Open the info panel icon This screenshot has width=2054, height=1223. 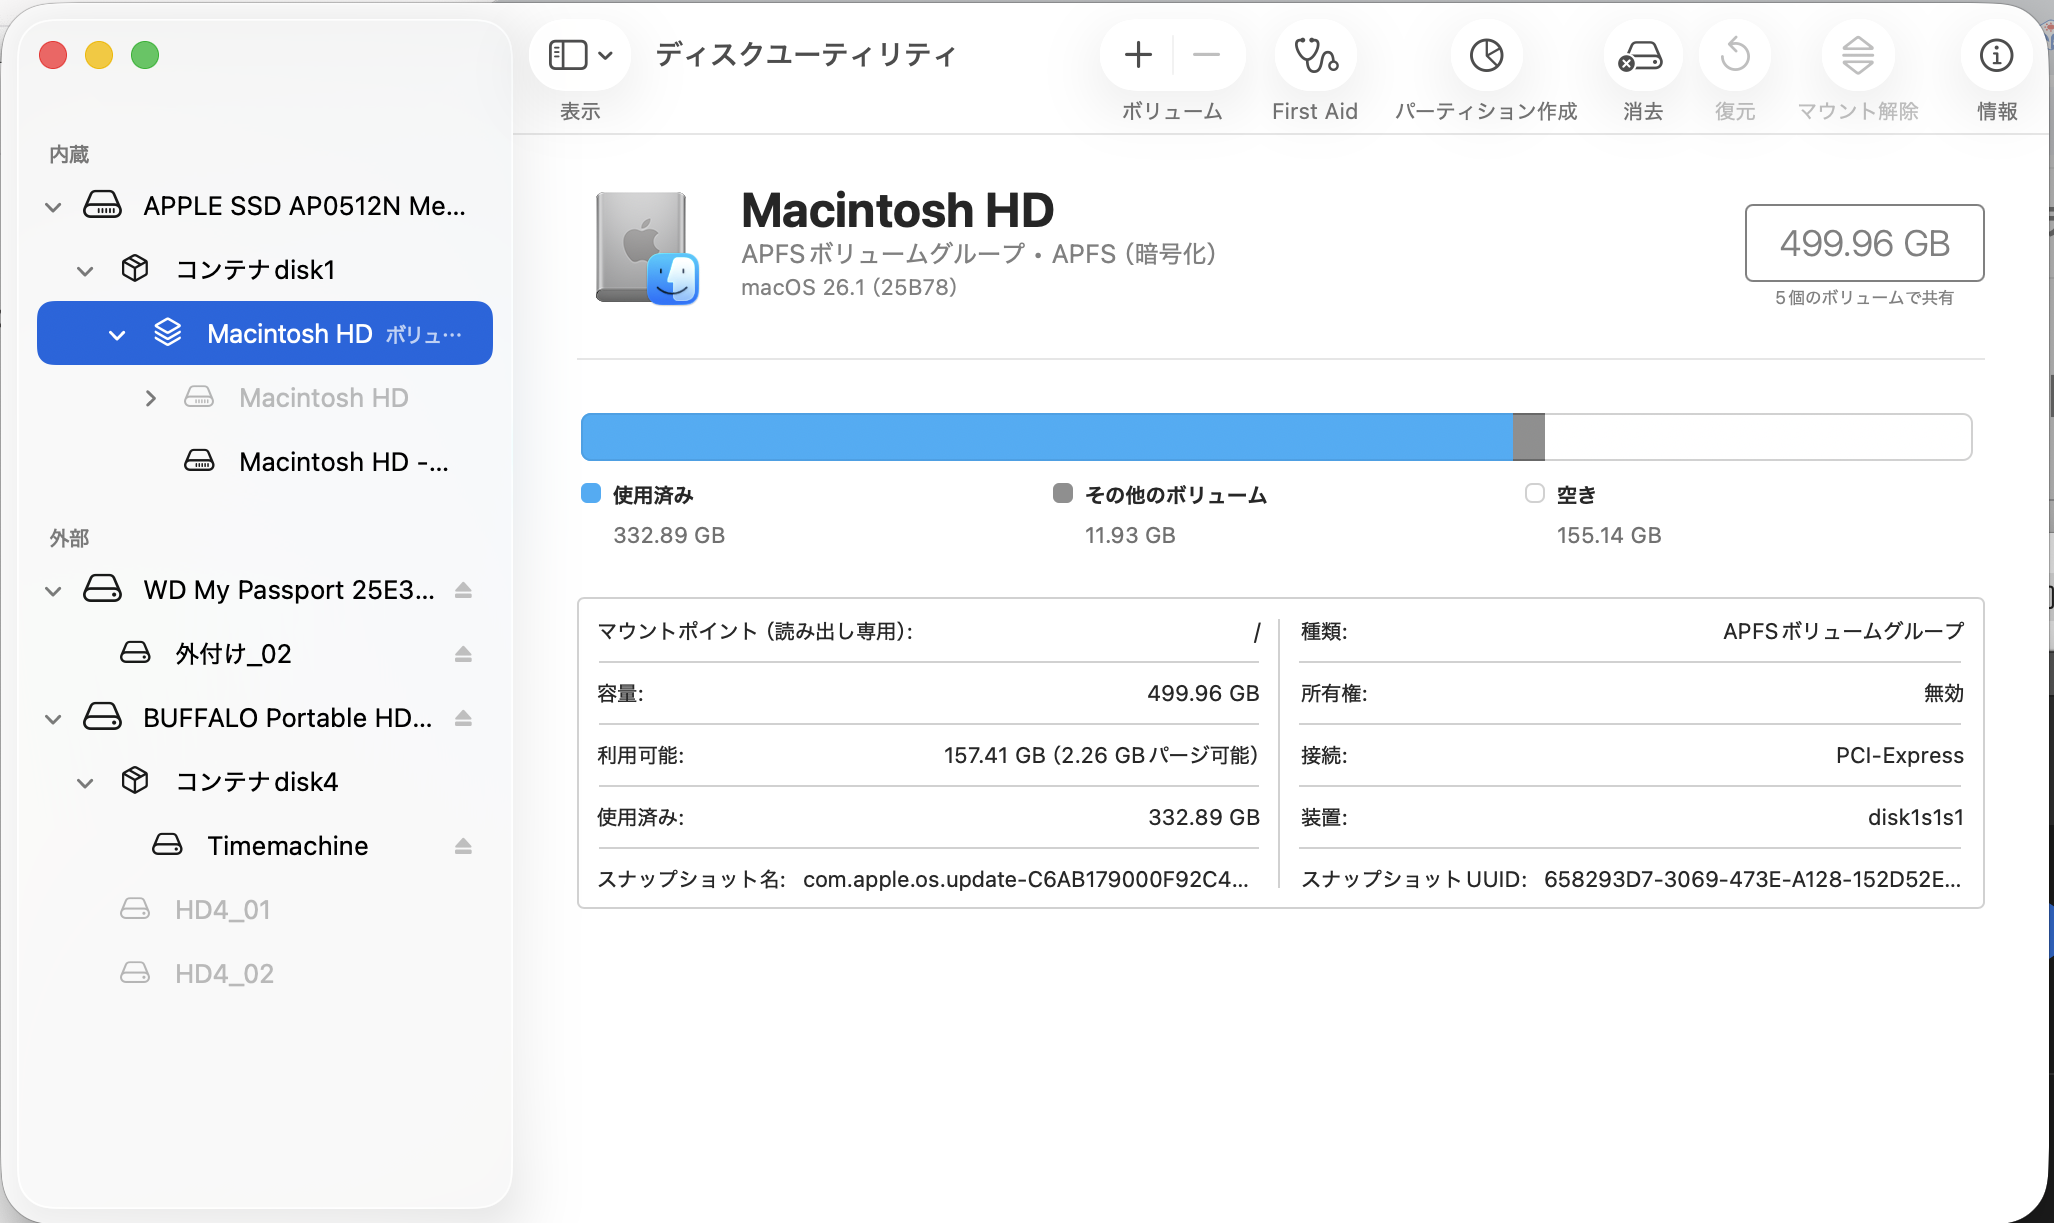click(x=1996, y=55)
